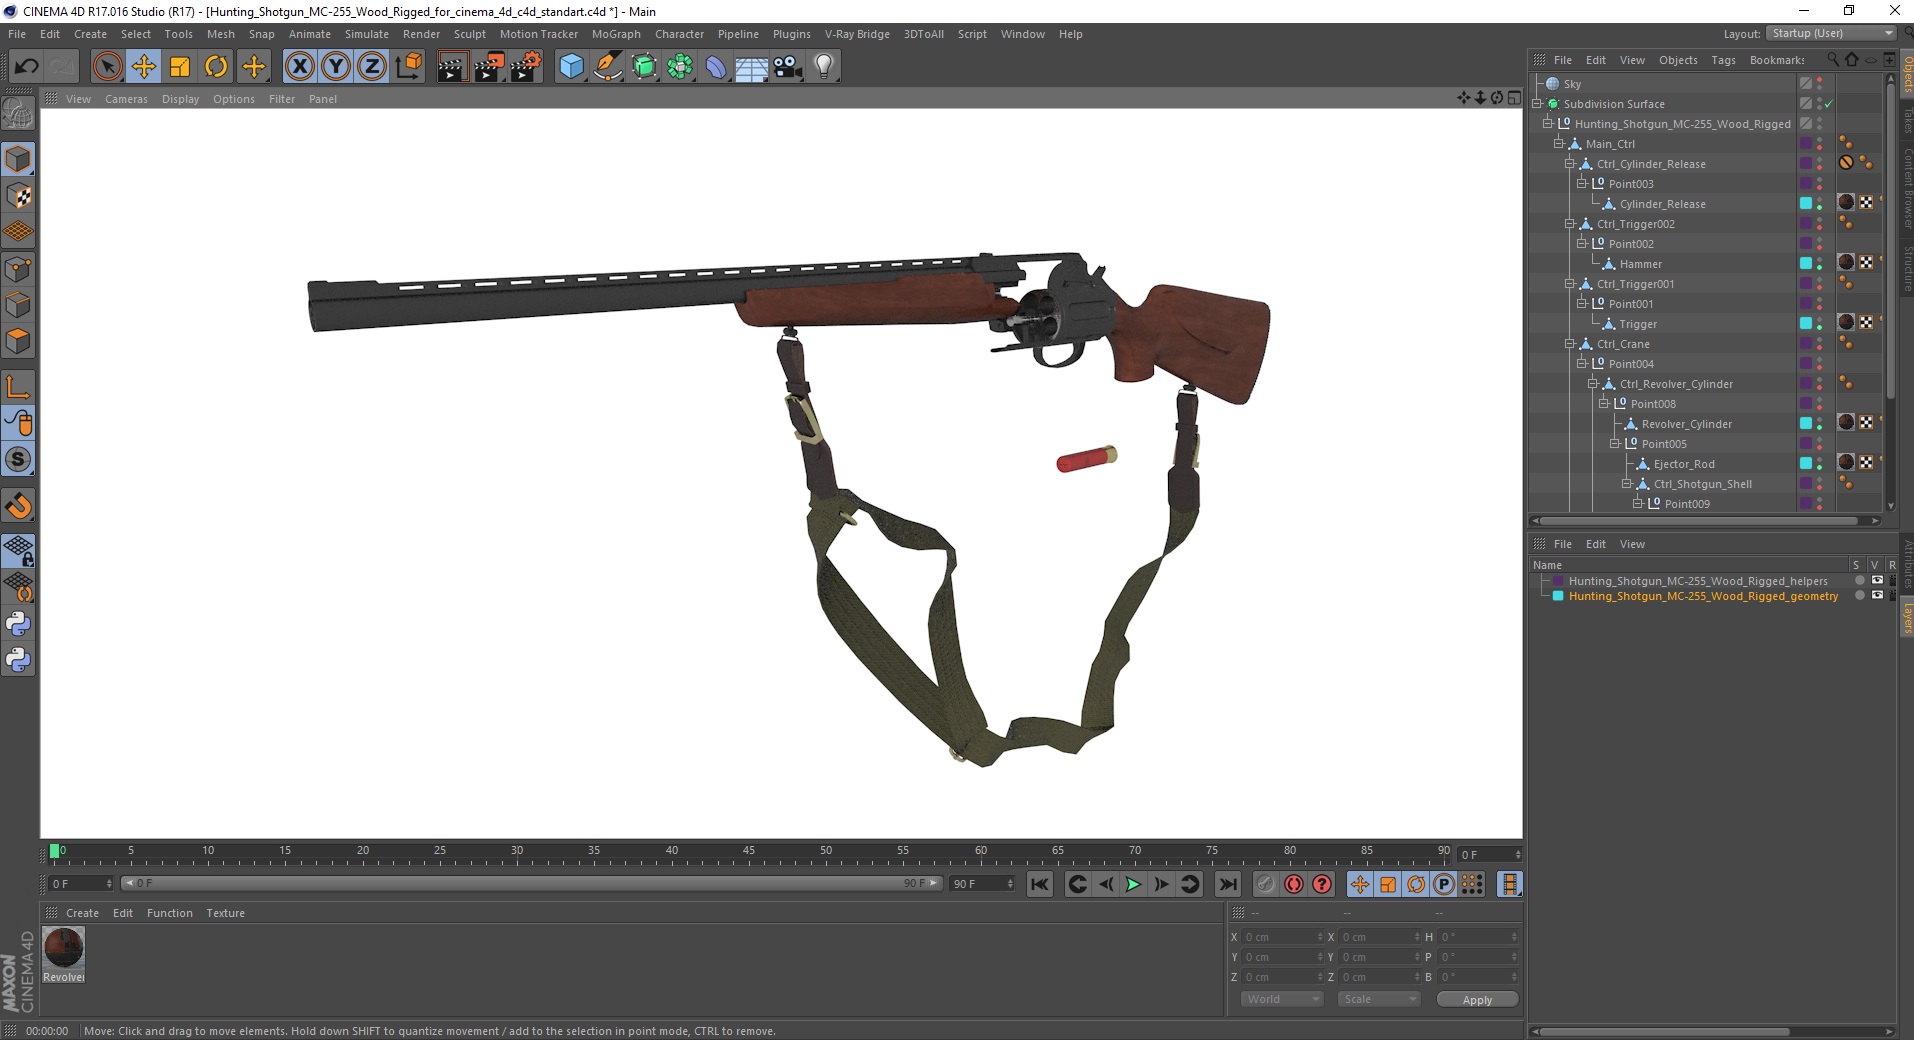
Task: Open the Spline pen tool icon
Action: coord(608,67)
